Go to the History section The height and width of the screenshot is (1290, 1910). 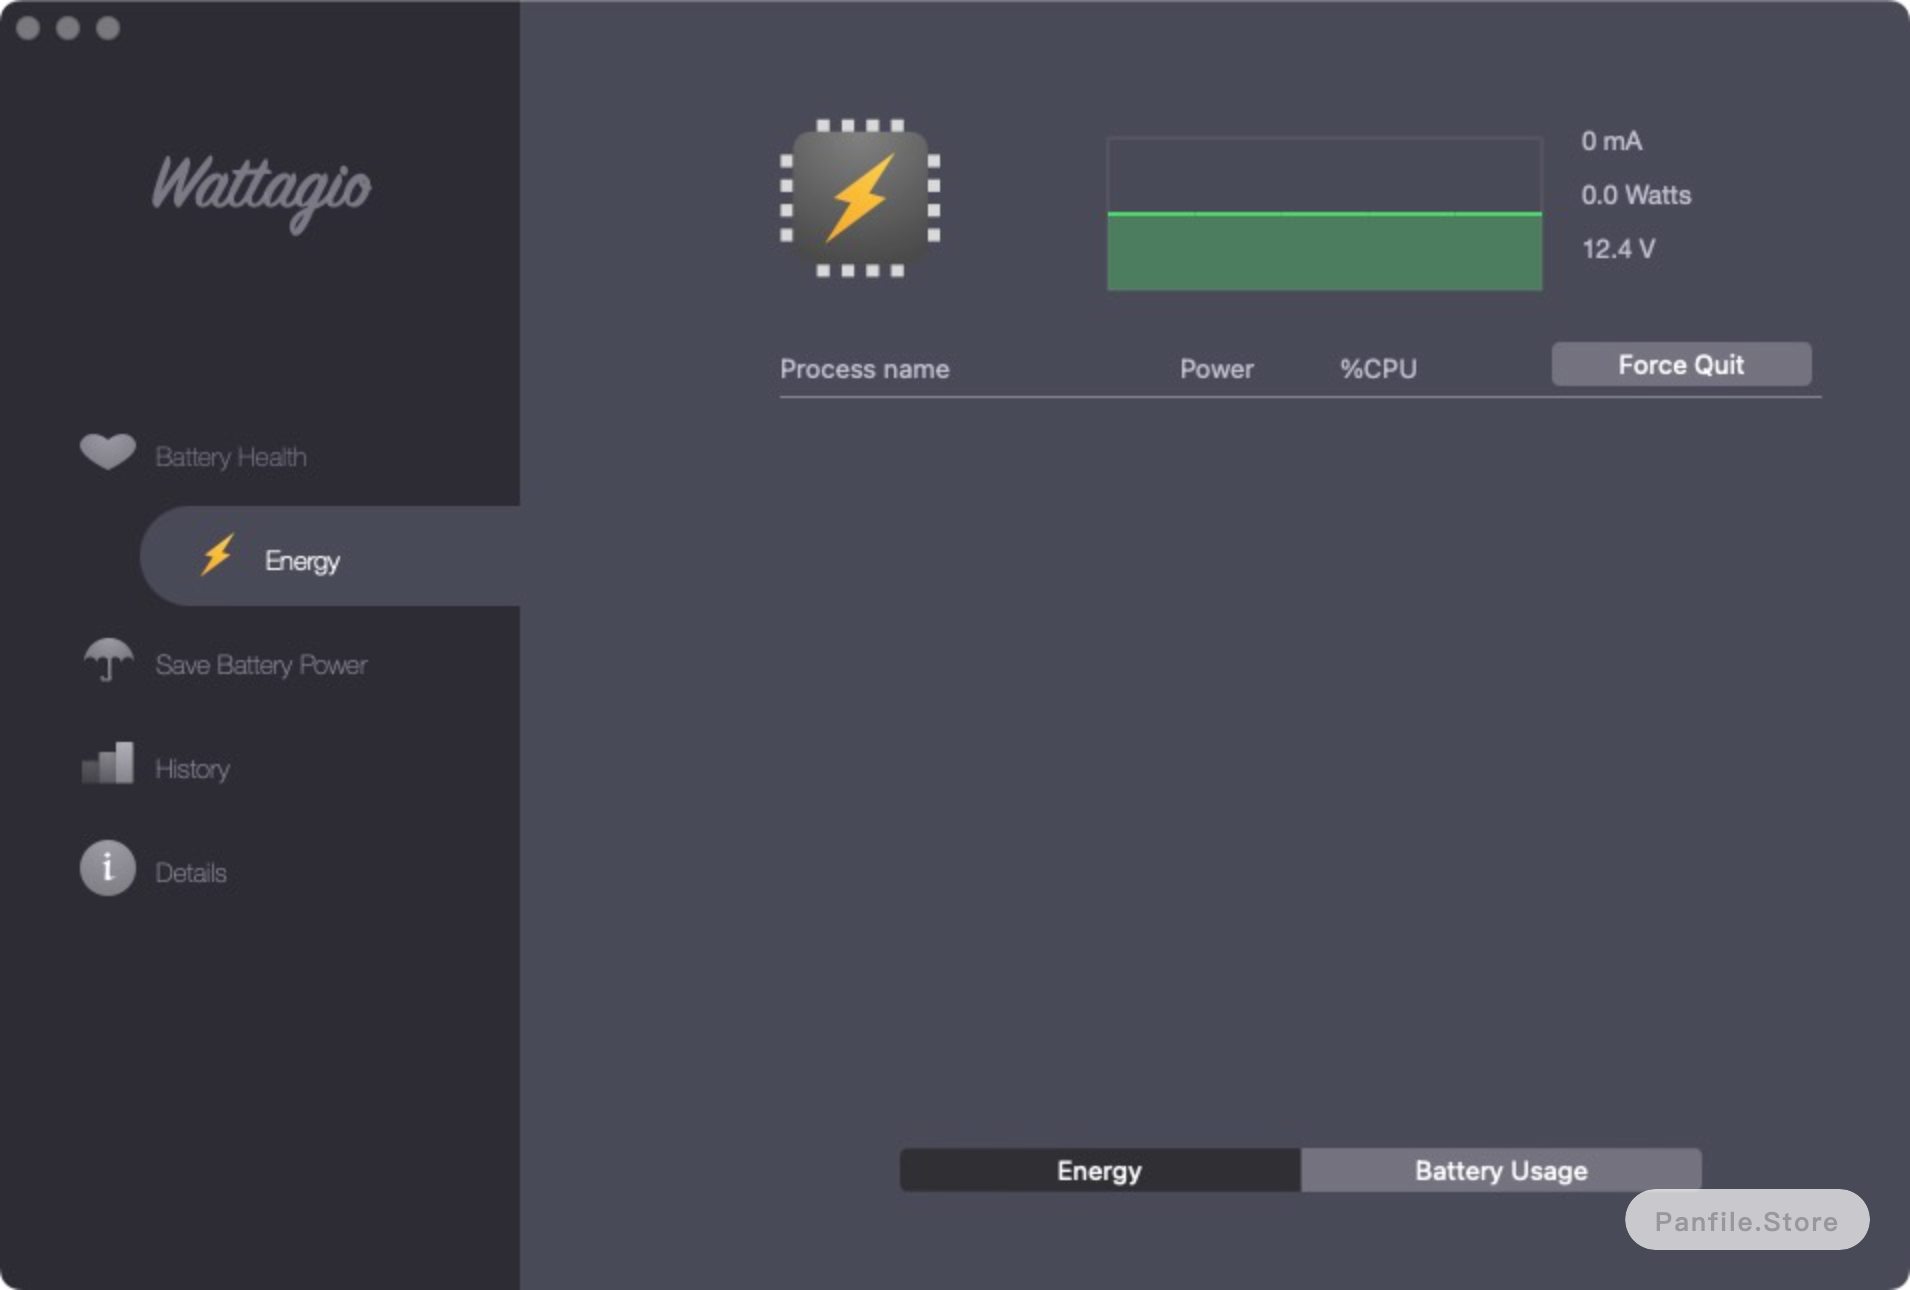click(x=192, y=769)
